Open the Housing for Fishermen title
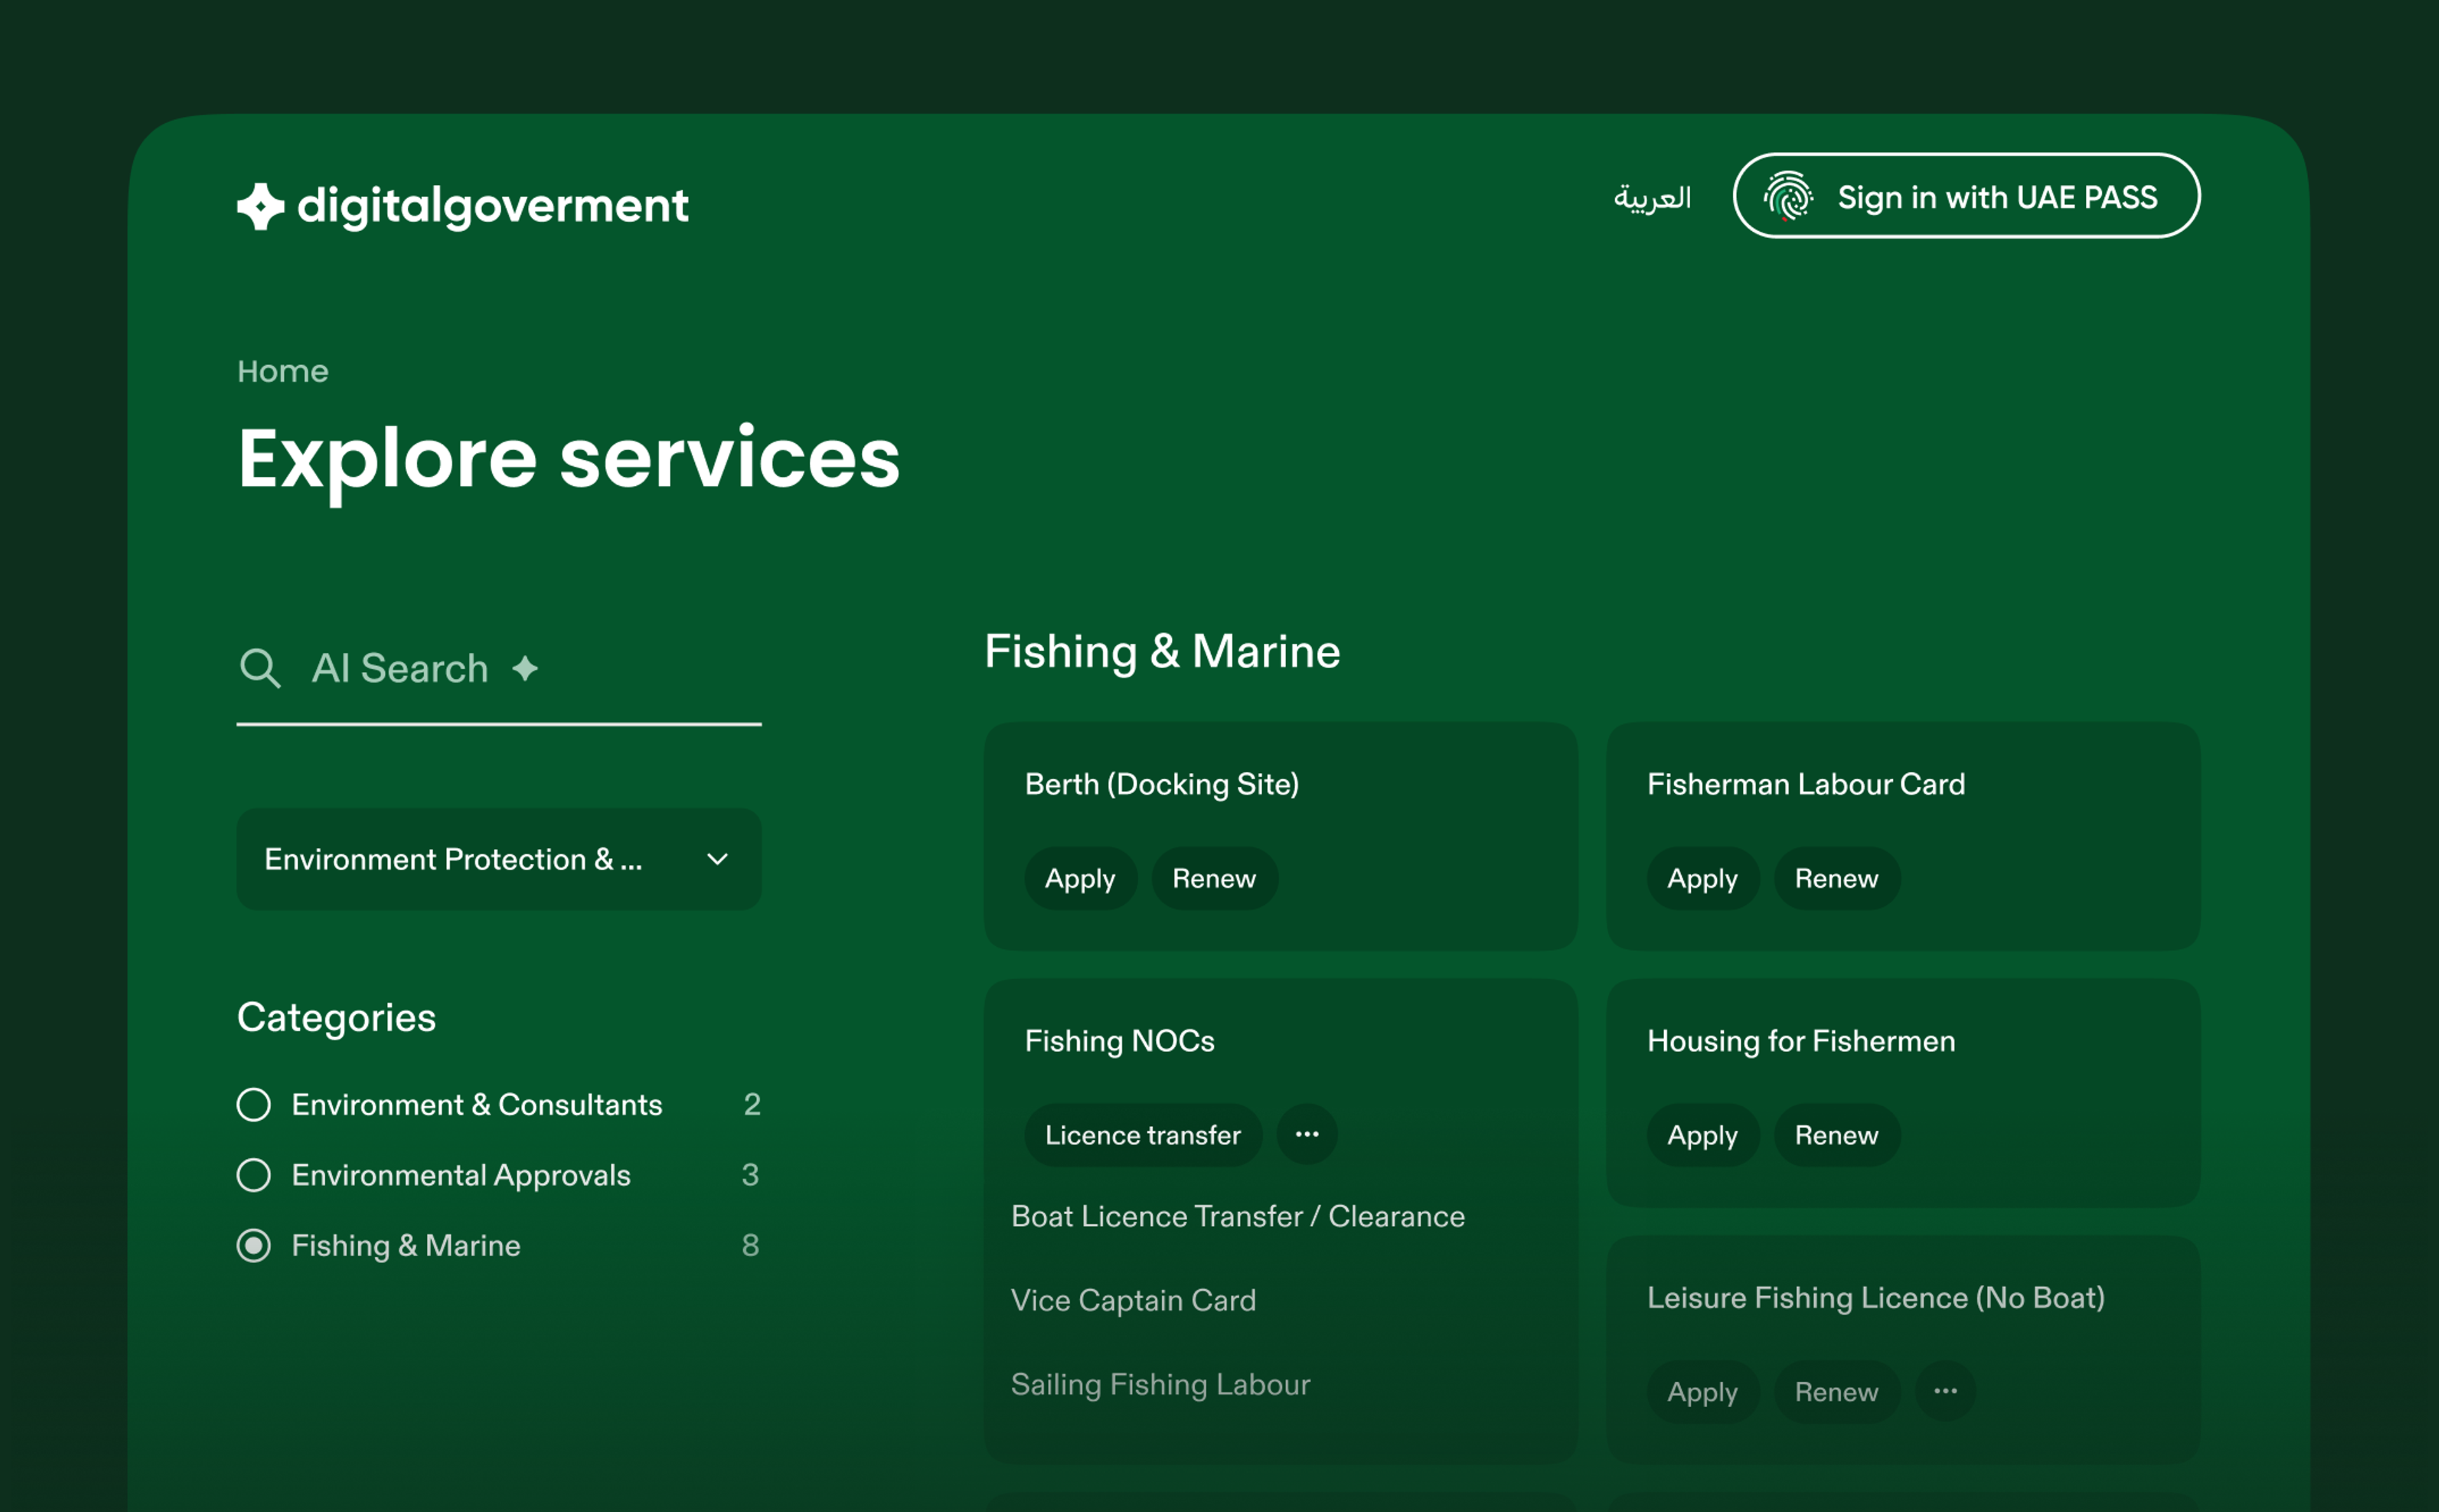Image resolution: width=2439 pixels, height=1512 pixels. click(x=1801, y=1041)
